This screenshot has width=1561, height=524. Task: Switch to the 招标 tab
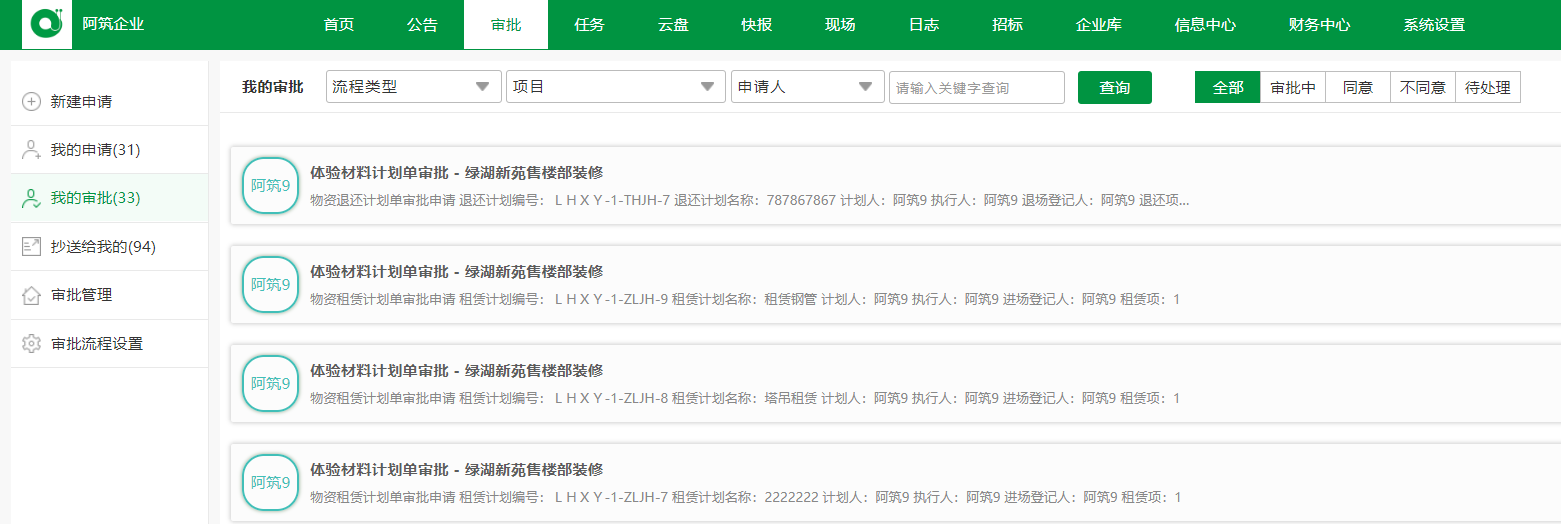coord(1007,25)
